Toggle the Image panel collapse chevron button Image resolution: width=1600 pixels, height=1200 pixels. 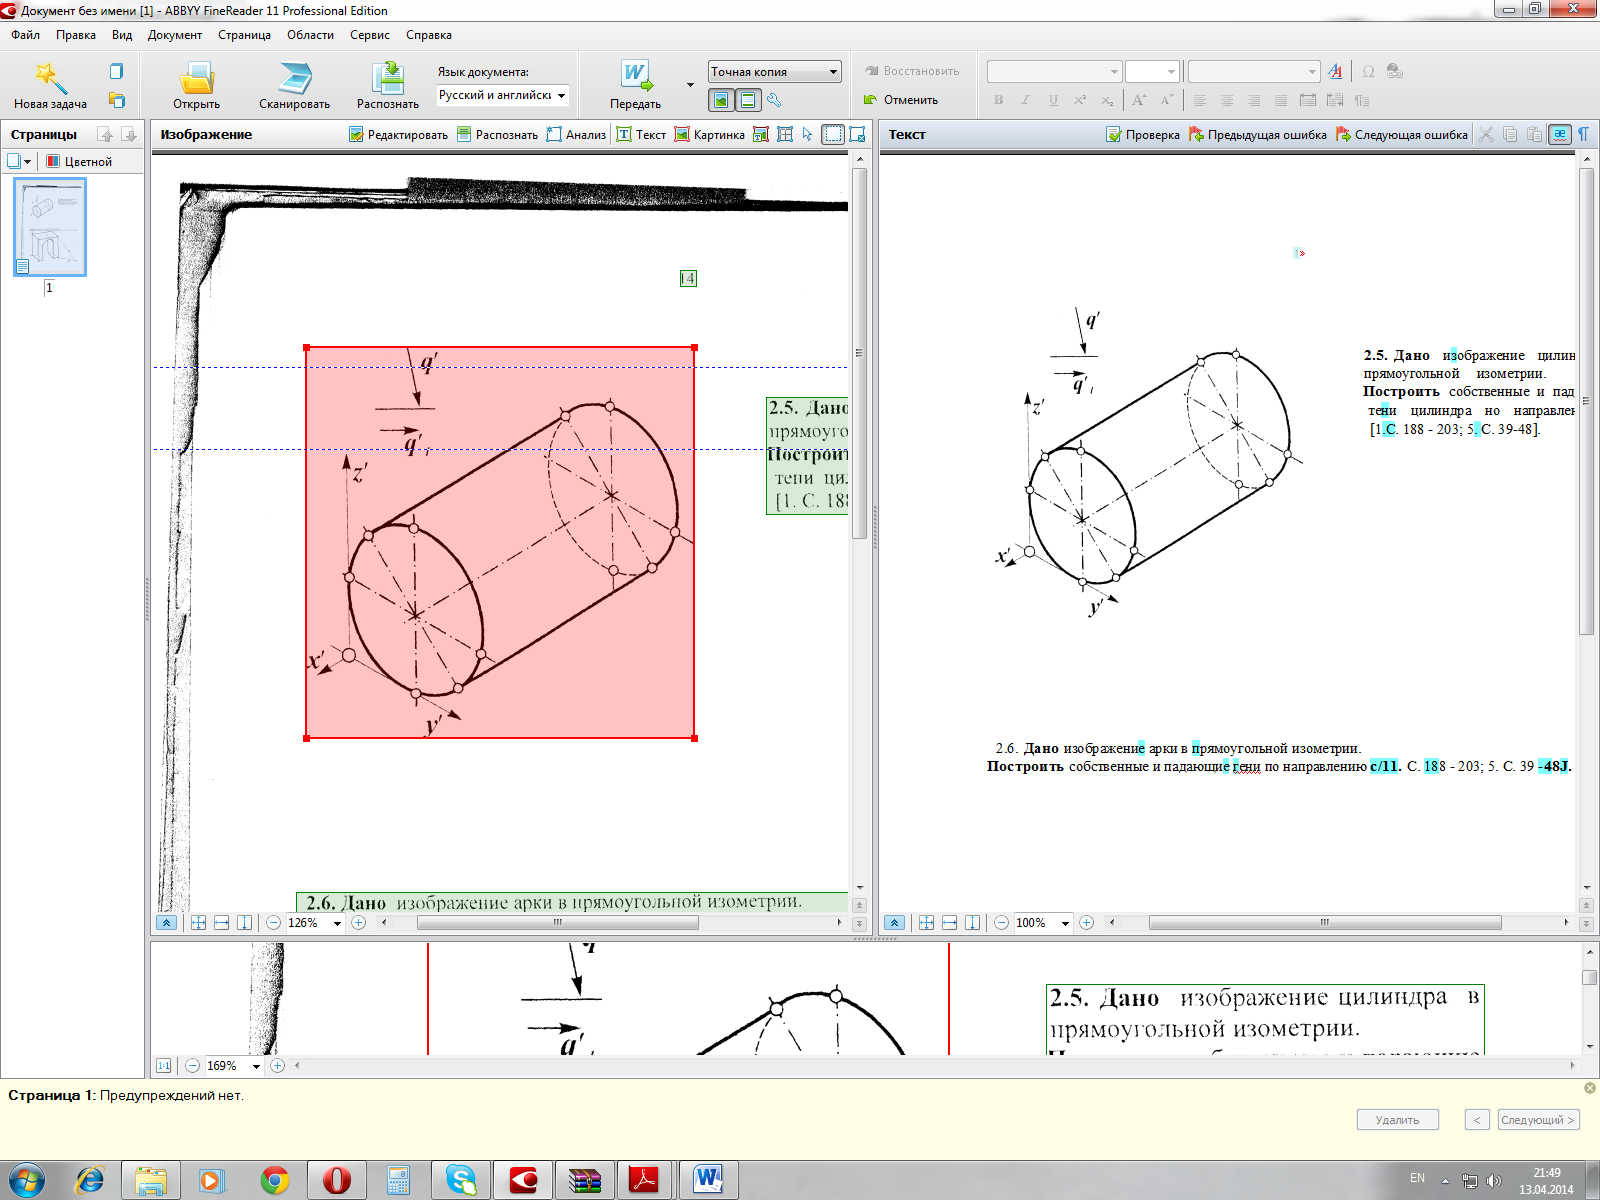(x=167, y=923)
